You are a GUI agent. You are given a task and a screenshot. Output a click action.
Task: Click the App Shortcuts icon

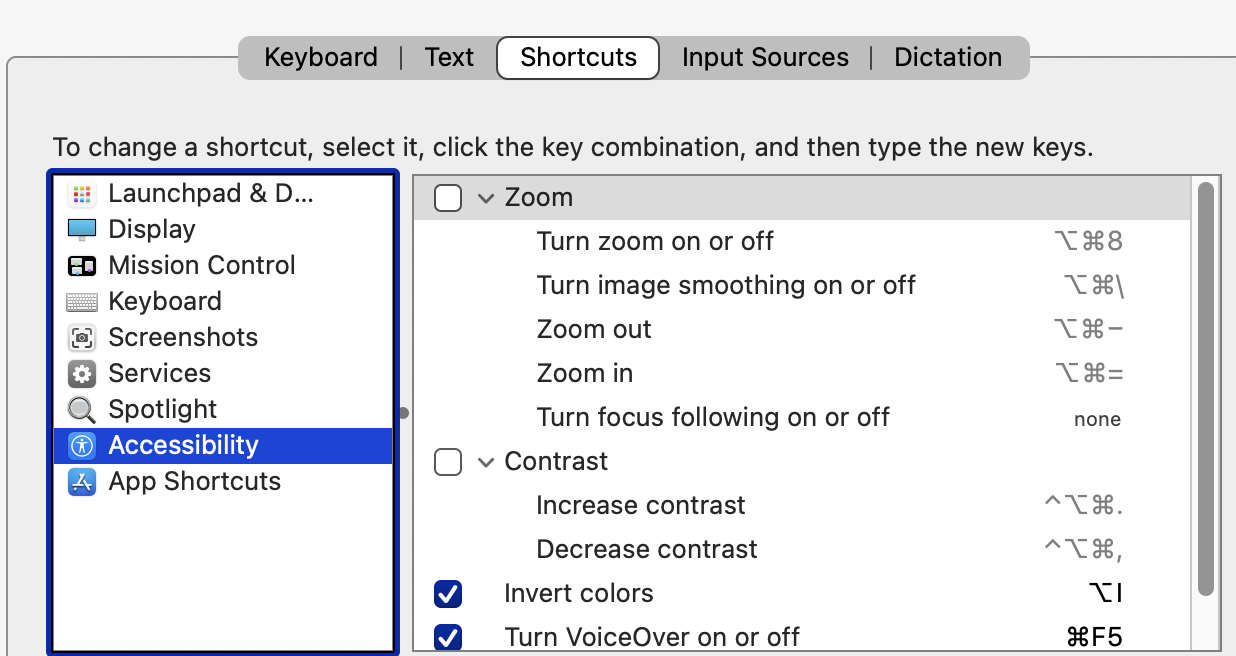pos(82,482)
